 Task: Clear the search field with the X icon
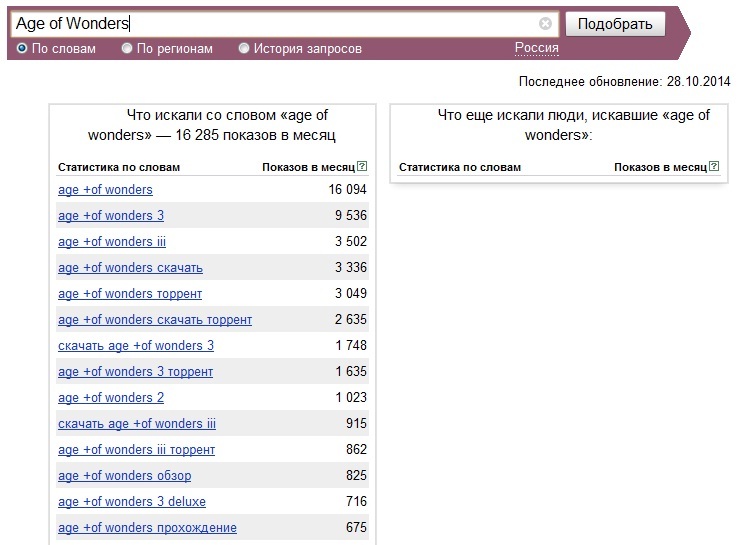click(545, 23)
